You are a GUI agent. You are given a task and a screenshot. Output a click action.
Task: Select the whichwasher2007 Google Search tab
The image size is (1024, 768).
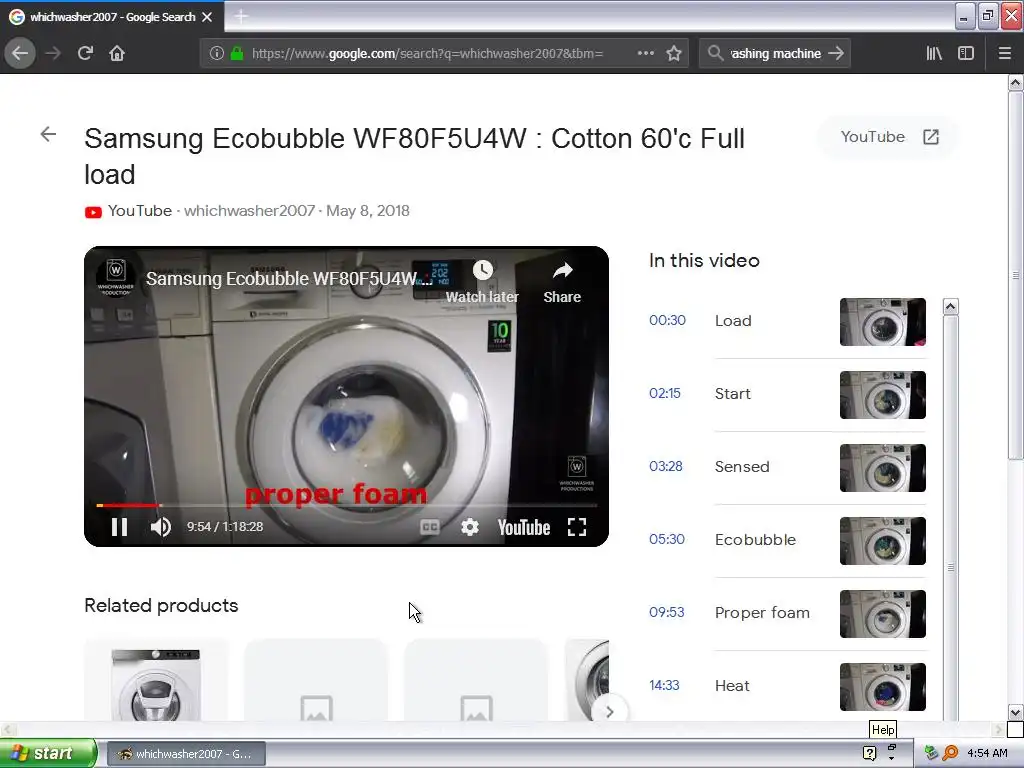112,17
